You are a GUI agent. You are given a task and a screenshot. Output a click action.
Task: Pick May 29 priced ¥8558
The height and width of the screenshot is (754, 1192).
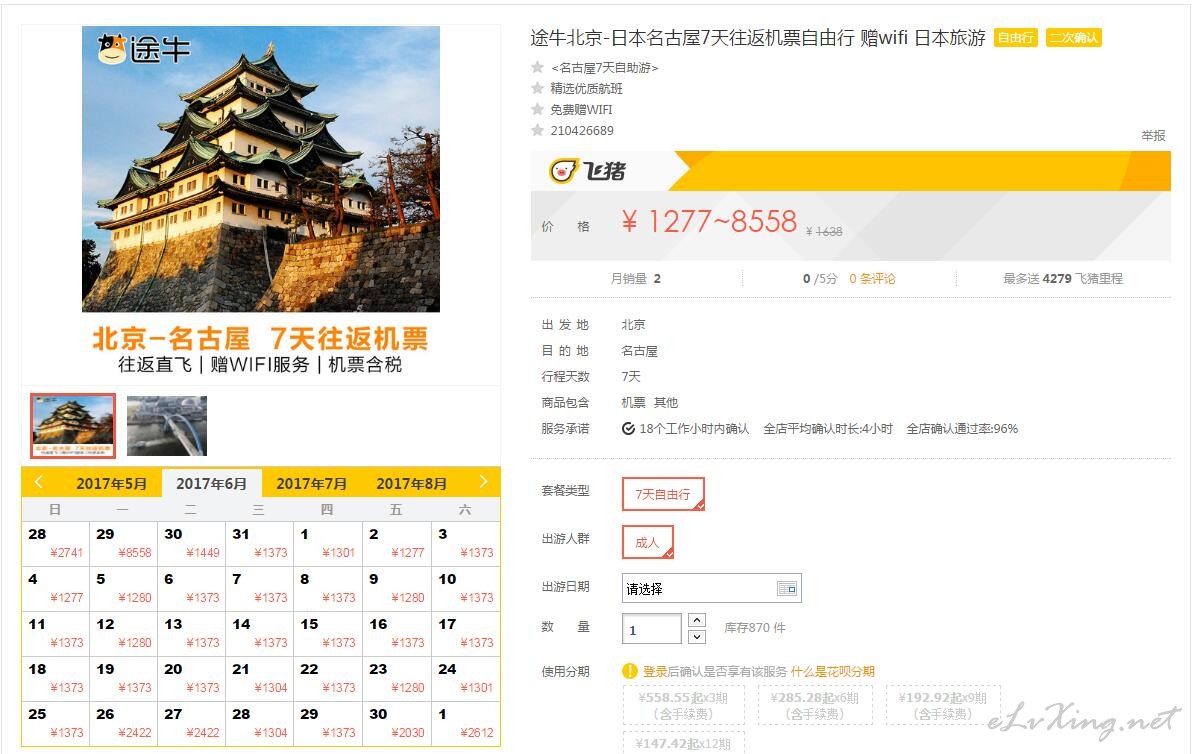(x=123, y=543)
